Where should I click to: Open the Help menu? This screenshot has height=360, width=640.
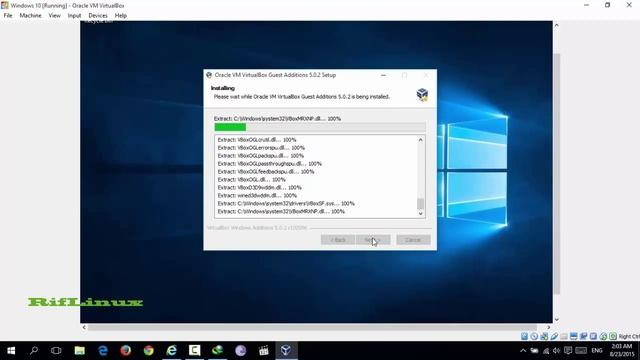click(x=120, y=16)
